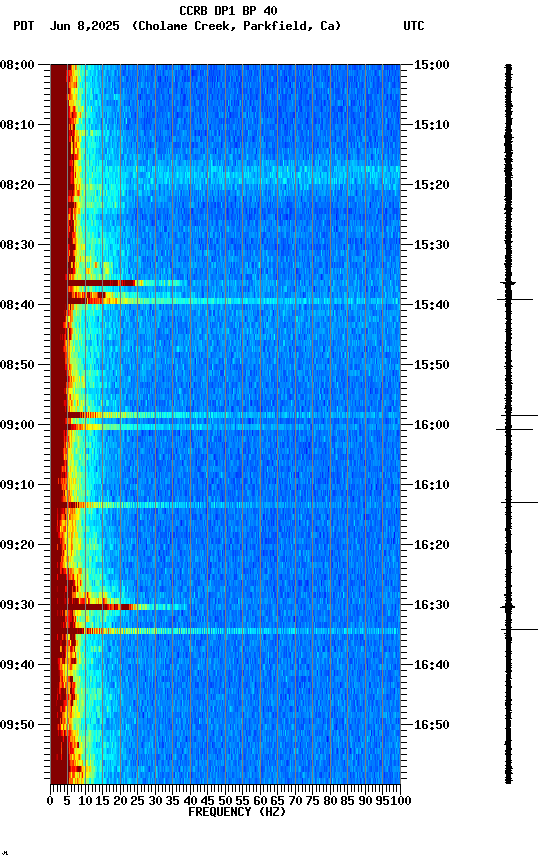This screenshot has width=552, height=864.
Task: Click the '(Cholame Creek, Parkfield, Ca)' location label
Action: [236, 26]
